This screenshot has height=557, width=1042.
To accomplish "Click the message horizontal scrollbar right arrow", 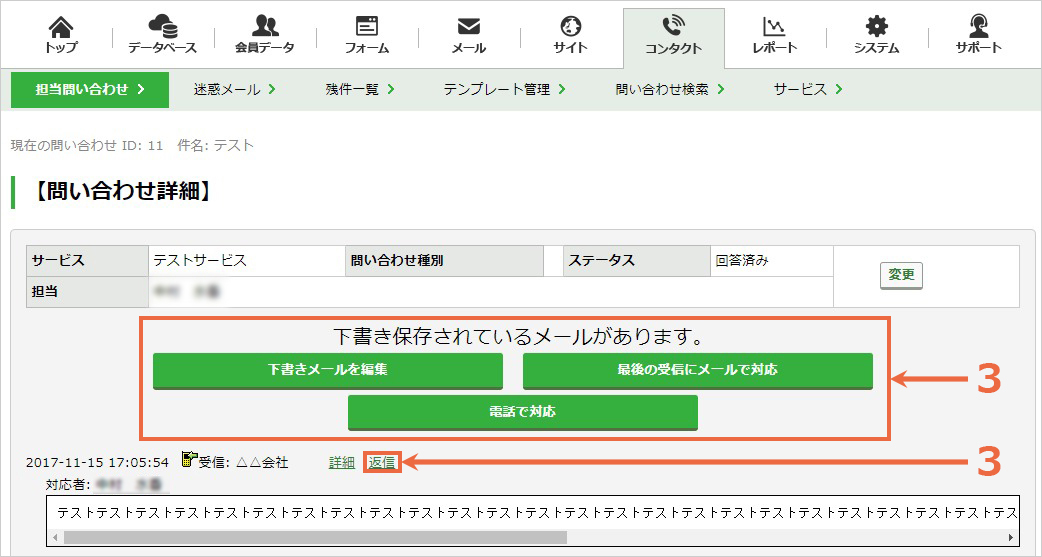I will 1011,537.
